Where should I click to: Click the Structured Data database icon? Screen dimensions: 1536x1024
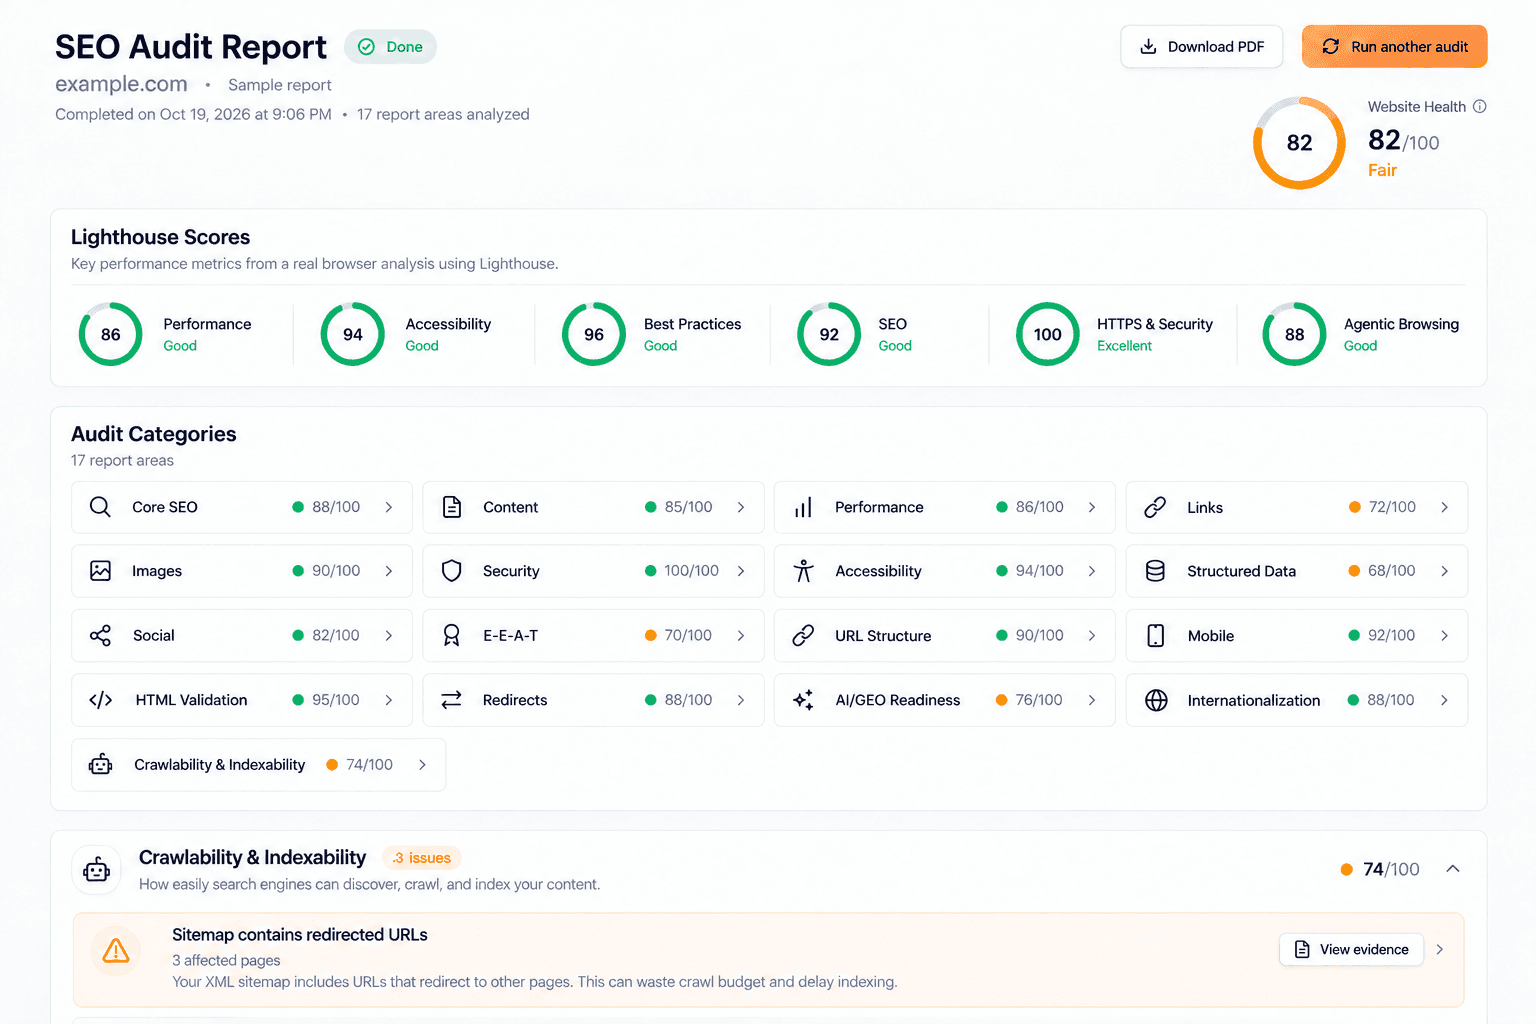click(1155, 571)
